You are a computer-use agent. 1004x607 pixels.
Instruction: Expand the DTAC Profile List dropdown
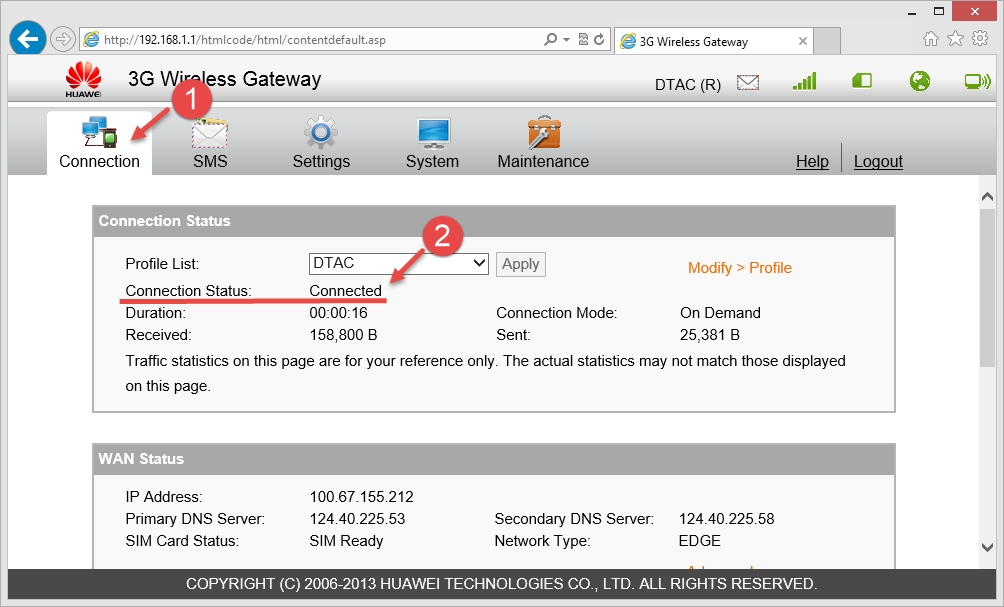(399, 263)
